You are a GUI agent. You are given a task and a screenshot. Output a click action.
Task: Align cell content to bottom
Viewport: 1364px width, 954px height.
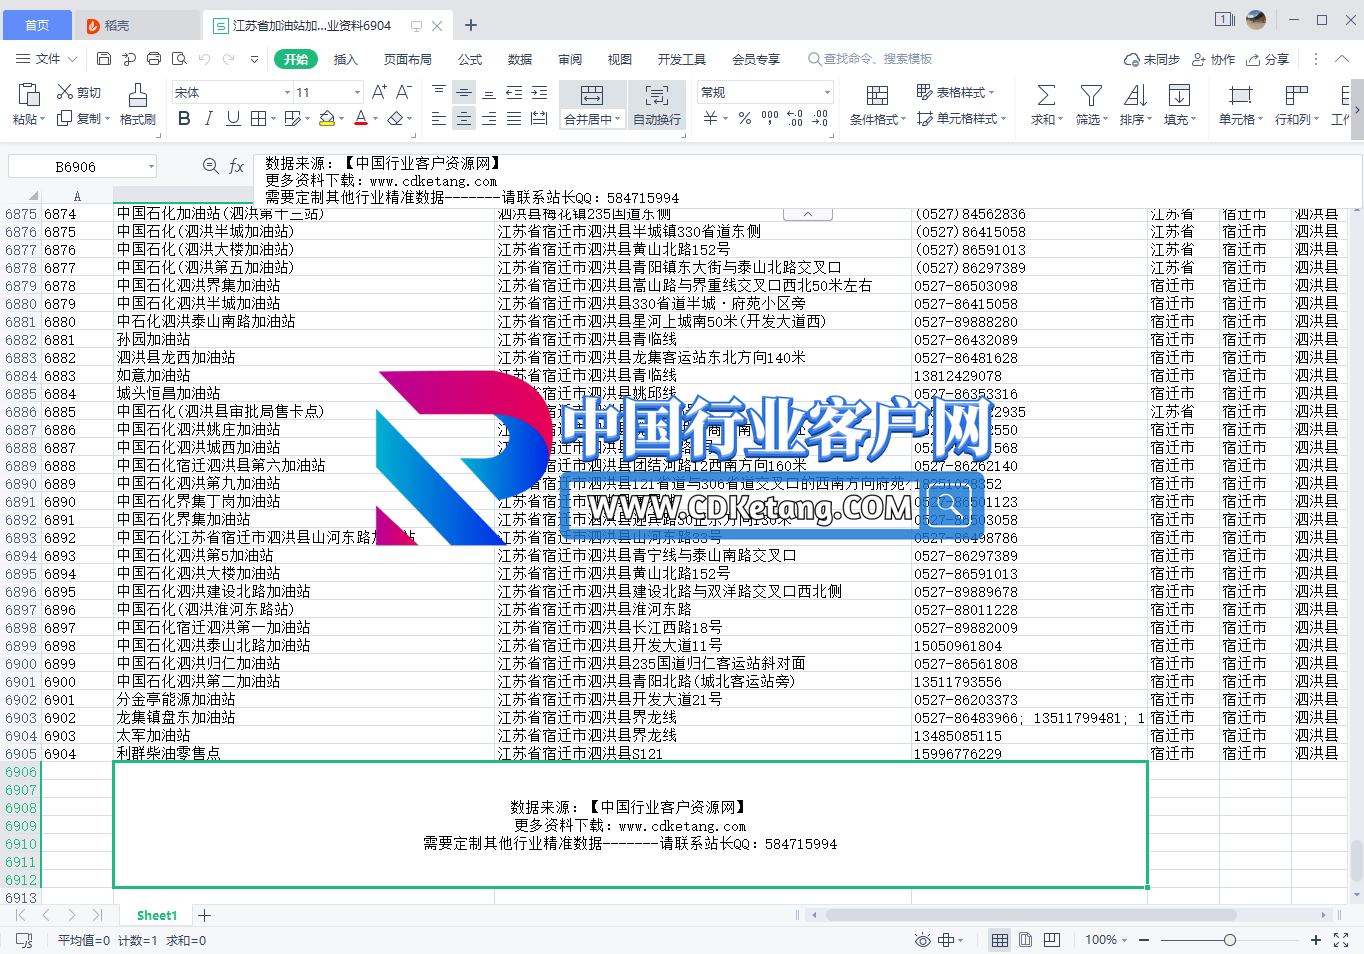point(489,92)
